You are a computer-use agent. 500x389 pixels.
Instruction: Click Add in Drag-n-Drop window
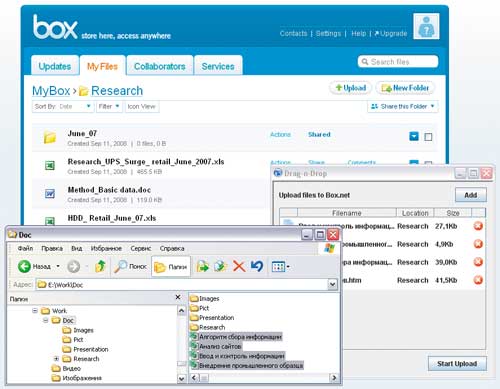(x=471, y=195)
